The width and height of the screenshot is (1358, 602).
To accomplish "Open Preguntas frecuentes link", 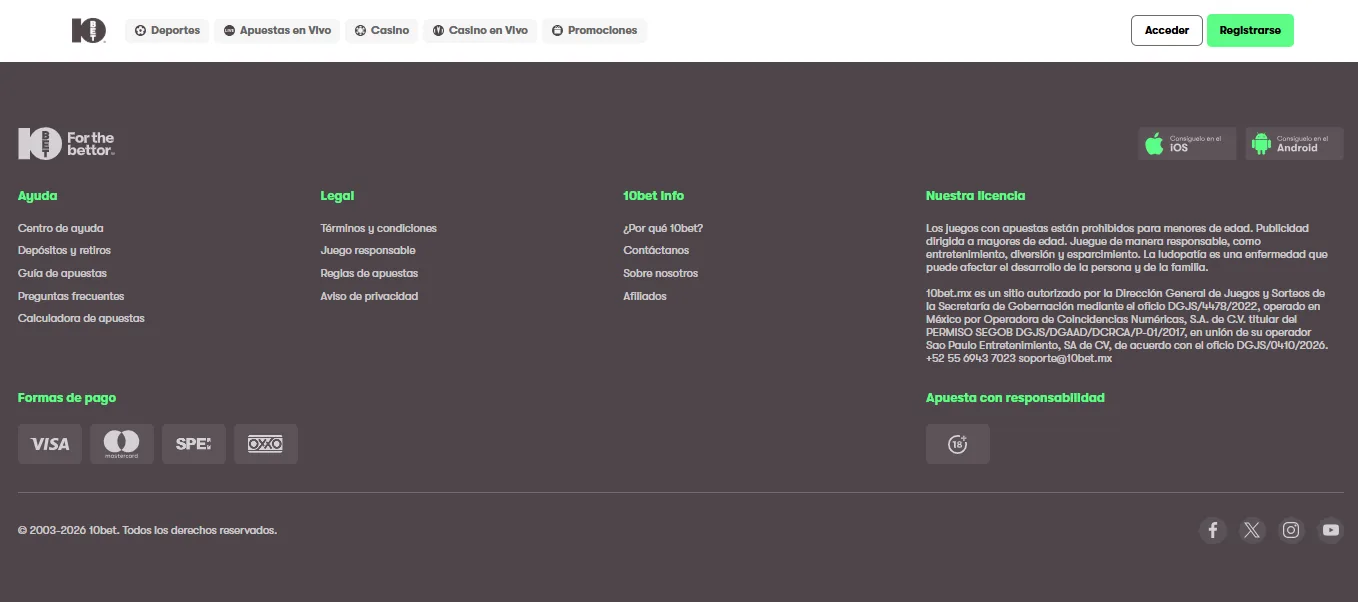I will coord(71,296).
